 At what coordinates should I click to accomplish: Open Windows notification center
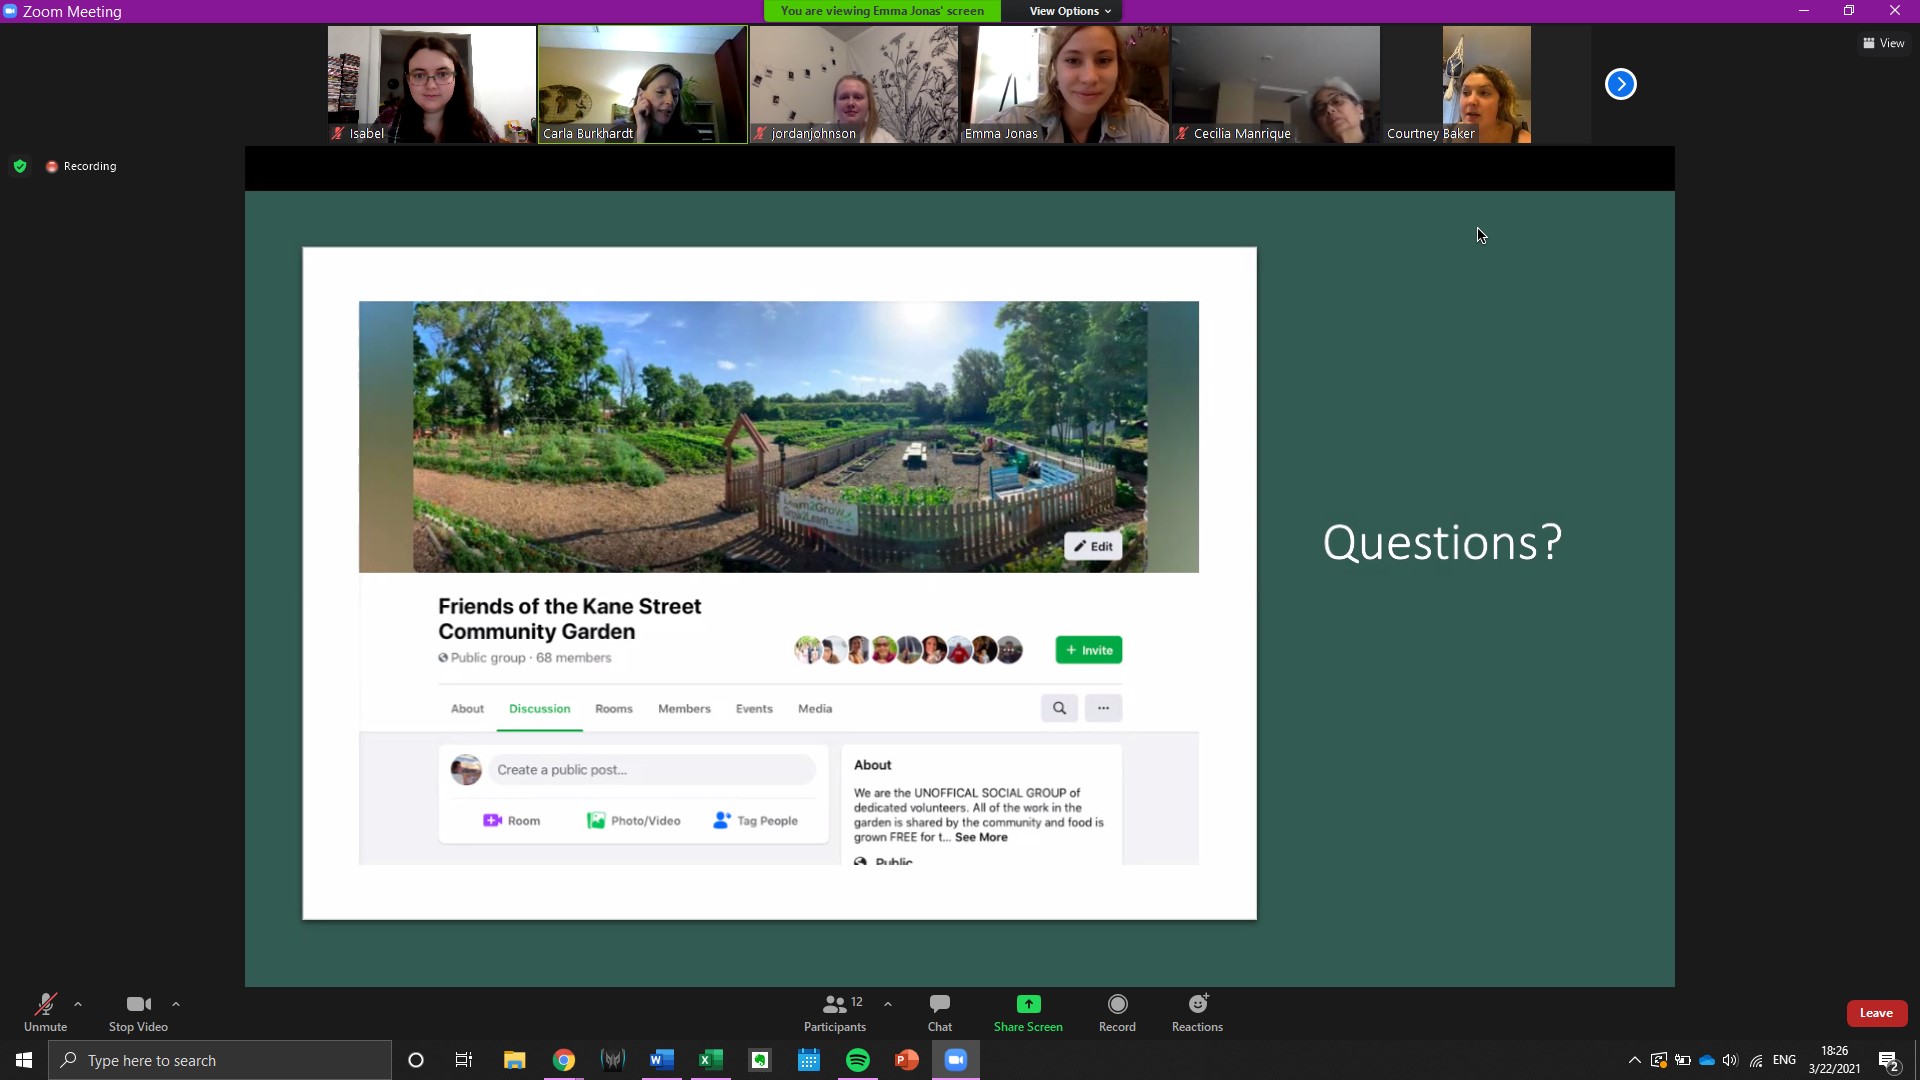coord(1888,1060)
